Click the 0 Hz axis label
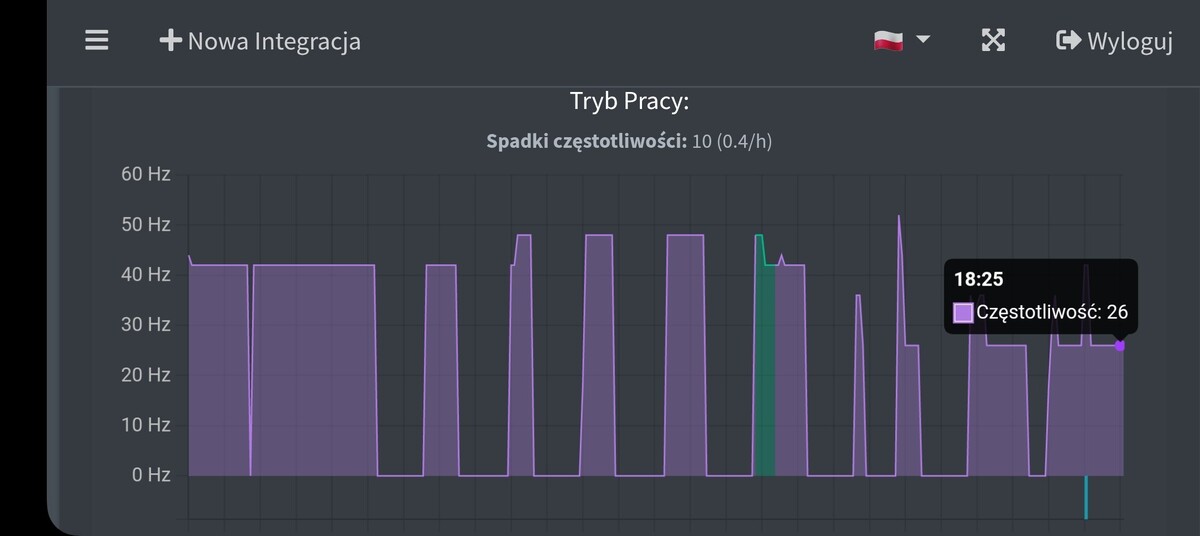Image resolution: width=1200 pixels, height=536 pixels. [x=151, y=475]
